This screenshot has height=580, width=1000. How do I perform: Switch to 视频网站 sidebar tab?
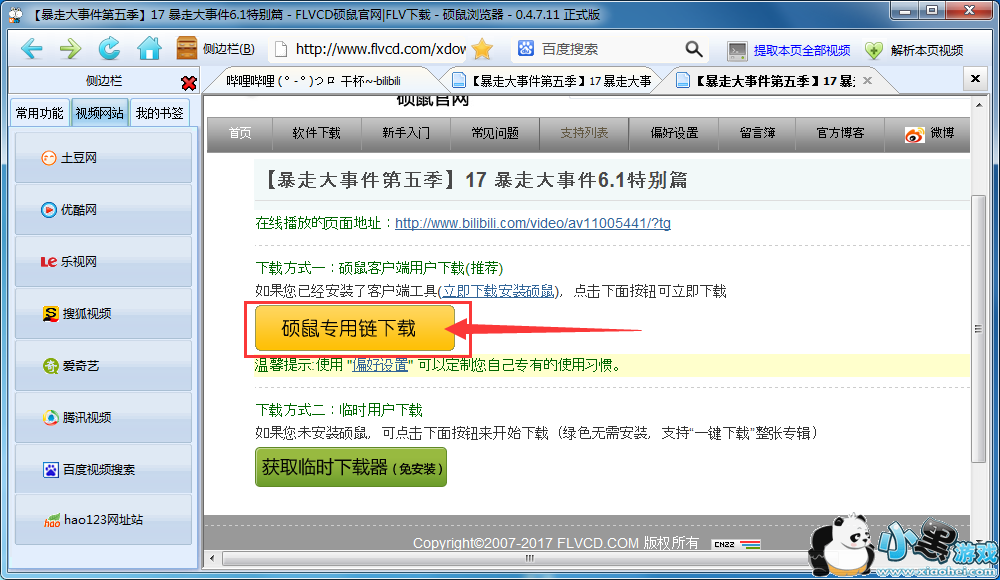point(99,113)
